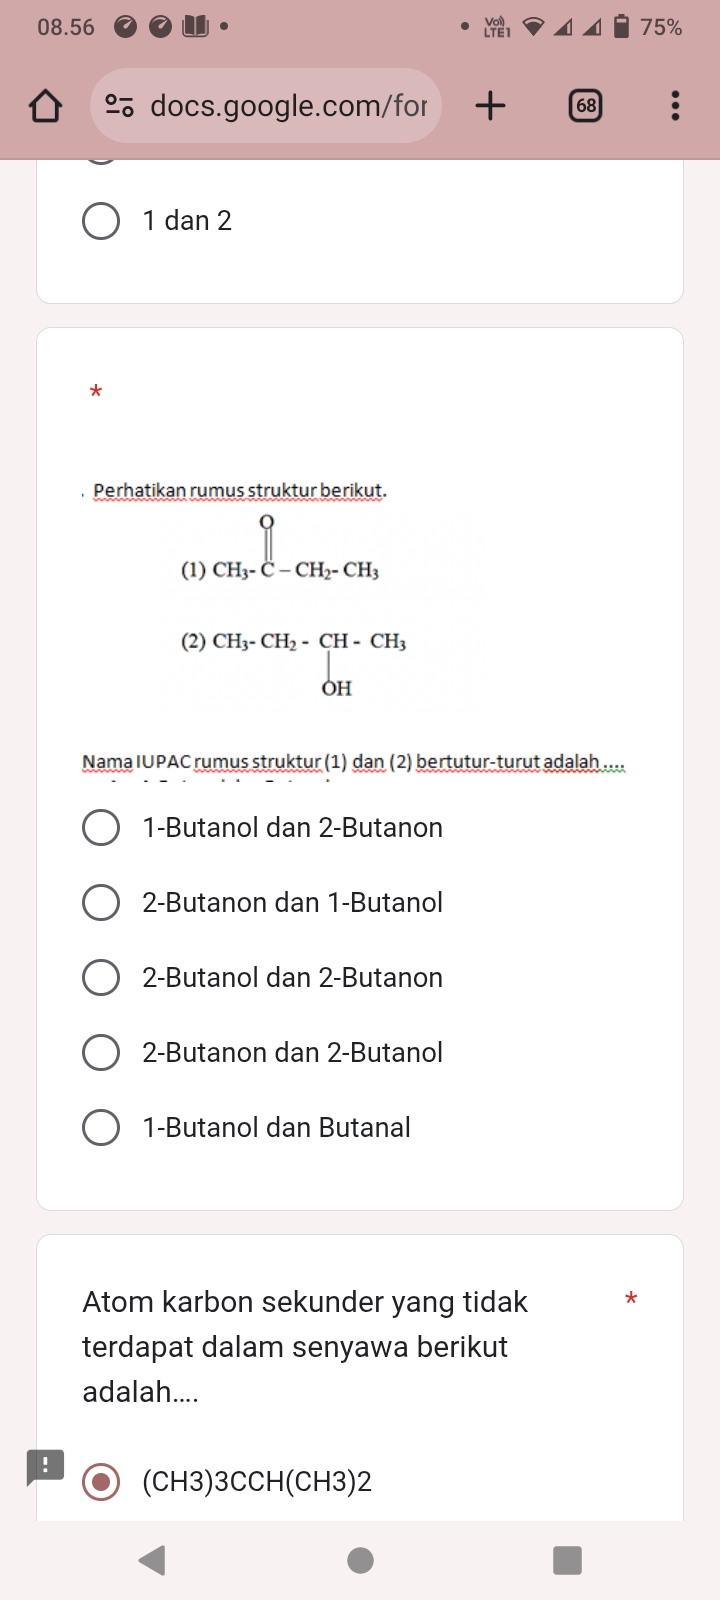Tap the recent apps square button
The height and width of the screenshot is (1600, 720).
coord(567,1559)
